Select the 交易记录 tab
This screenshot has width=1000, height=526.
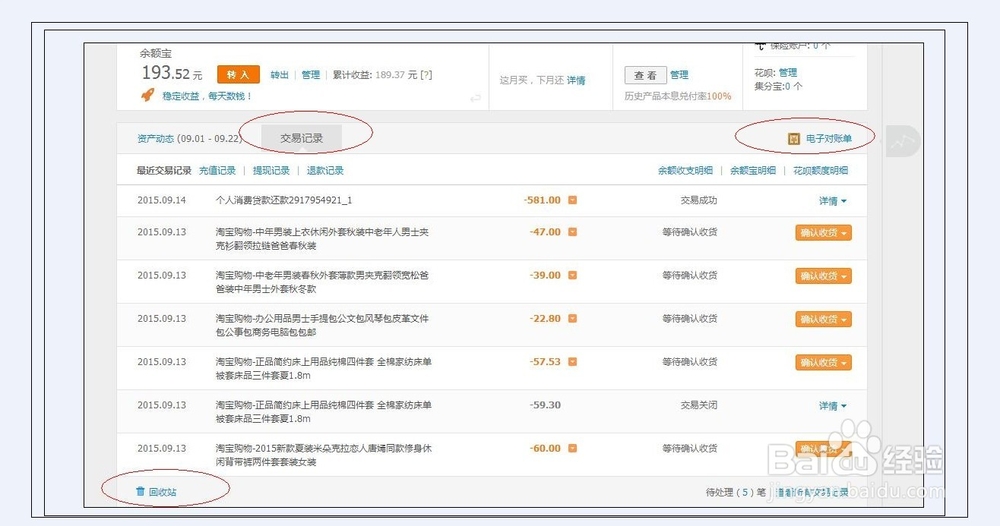pyautogui.click(x=302, y=138)
